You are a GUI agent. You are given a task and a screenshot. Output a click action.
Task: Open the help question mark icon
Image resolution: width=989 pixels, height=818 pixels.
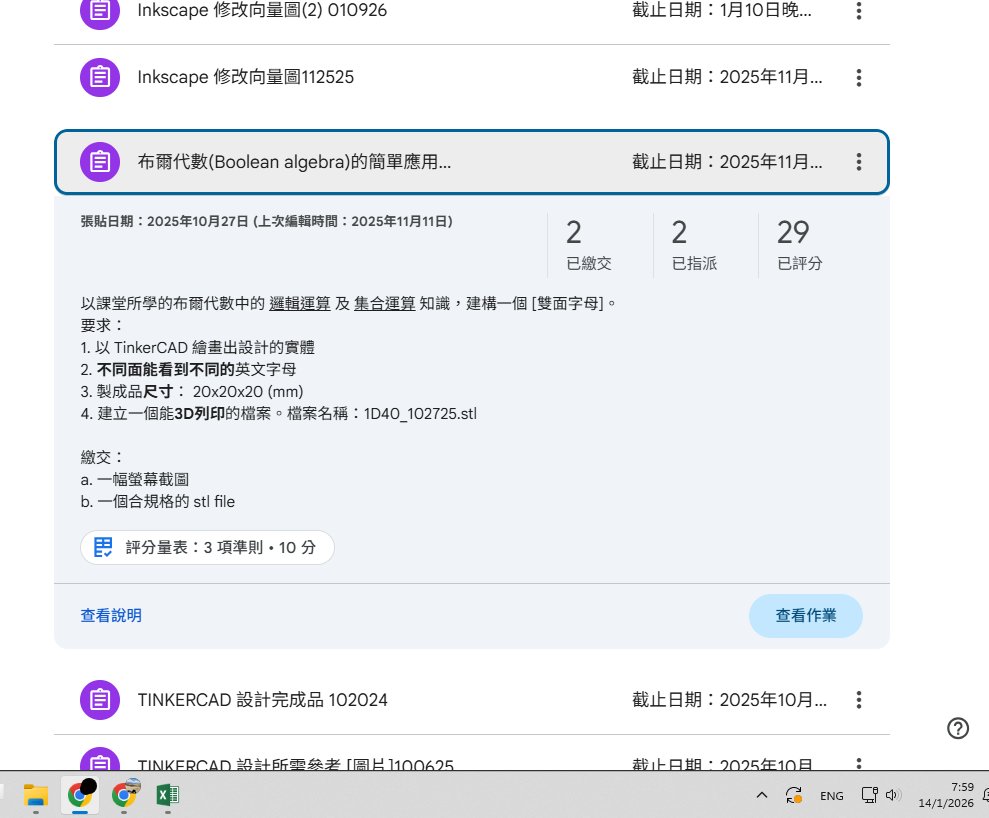click(x=958, y=728)
